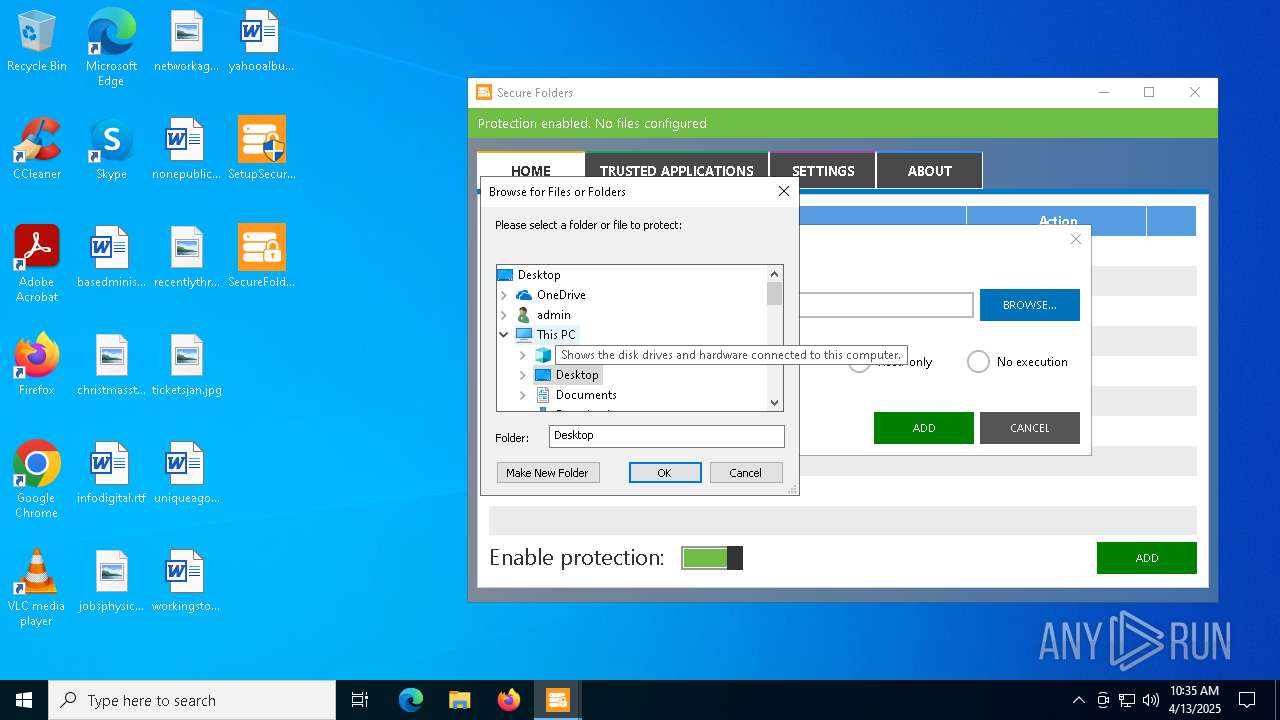
Task: Open Task View on taskbar
Action: [x=360, y=700]
